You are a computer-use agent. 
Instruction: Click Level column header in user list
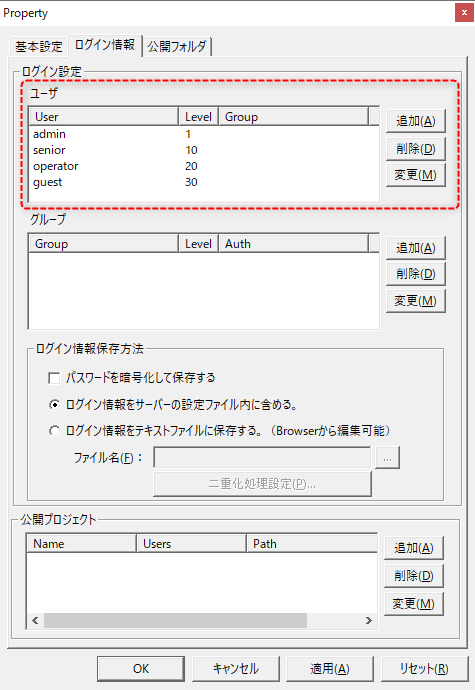click(199, 117)
